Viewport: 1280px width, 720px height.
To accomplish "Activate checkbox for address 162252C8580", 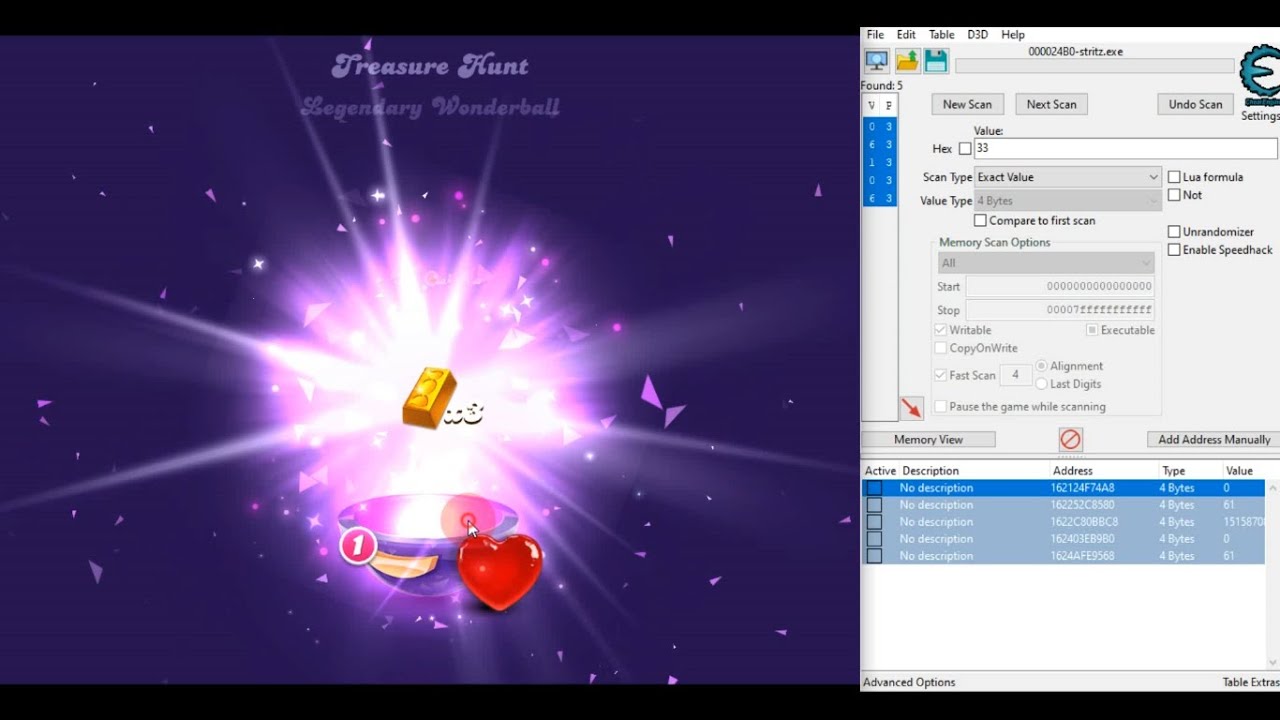I will pos(874,505).
